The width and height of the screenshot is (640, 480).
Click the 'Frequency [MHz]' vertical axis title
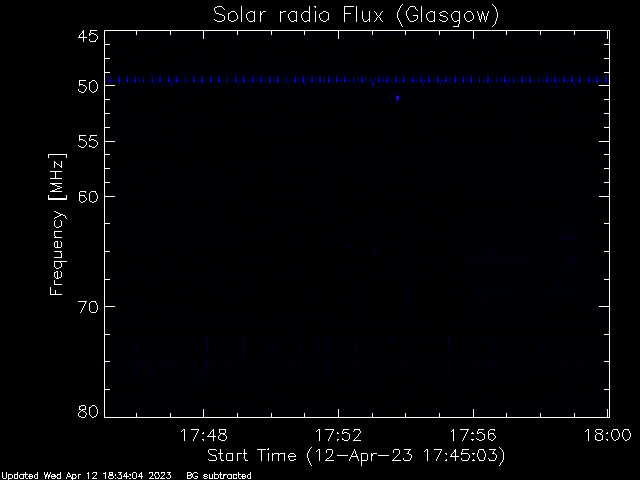57,224
